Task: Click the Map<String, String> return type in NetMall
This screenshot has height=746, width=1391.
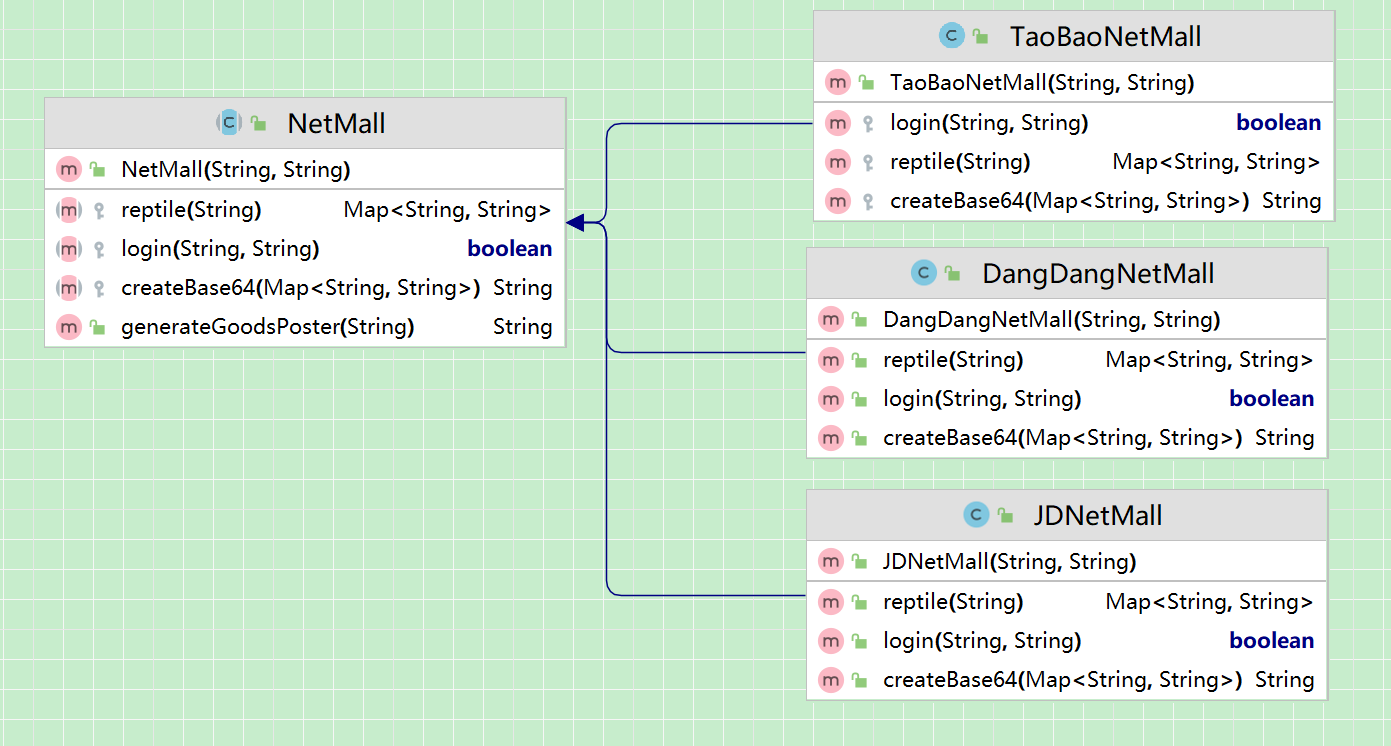Action: coord(447,210)
